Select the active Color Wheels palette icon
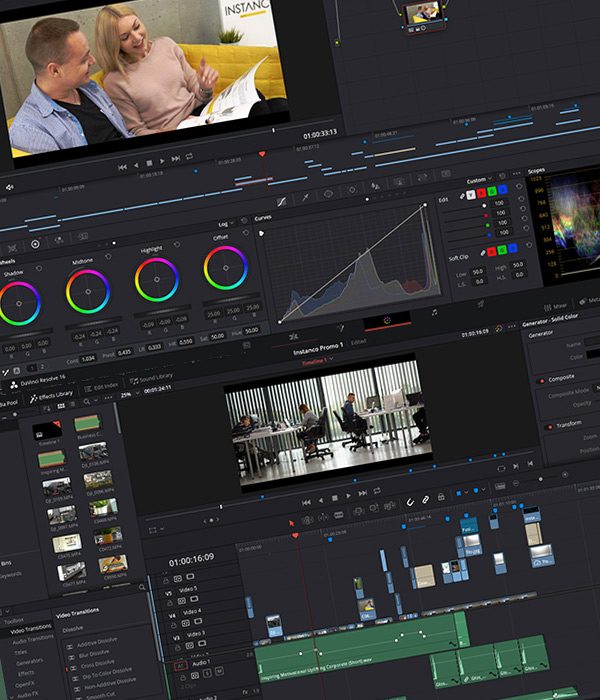This screenshot has width=600, height=700. tap(35, 244)
